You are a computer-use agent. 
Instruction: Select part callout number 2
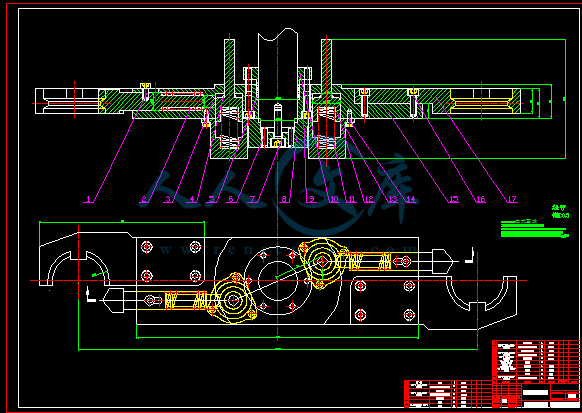[x=144, y=200]
